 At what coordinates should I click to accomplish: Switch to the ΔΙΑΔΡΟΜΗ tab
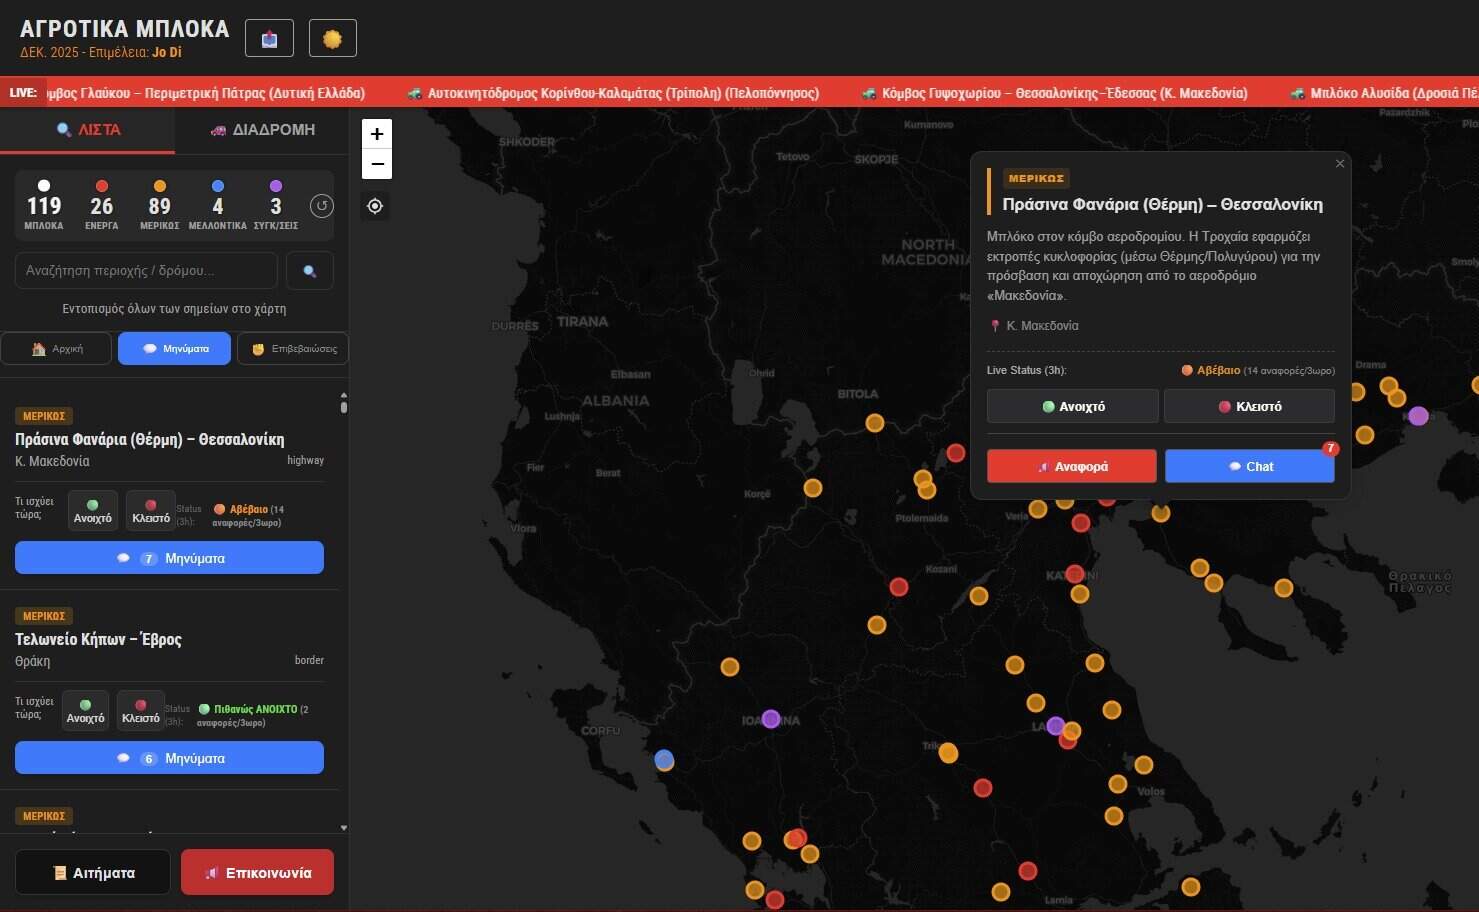(262, 130)
